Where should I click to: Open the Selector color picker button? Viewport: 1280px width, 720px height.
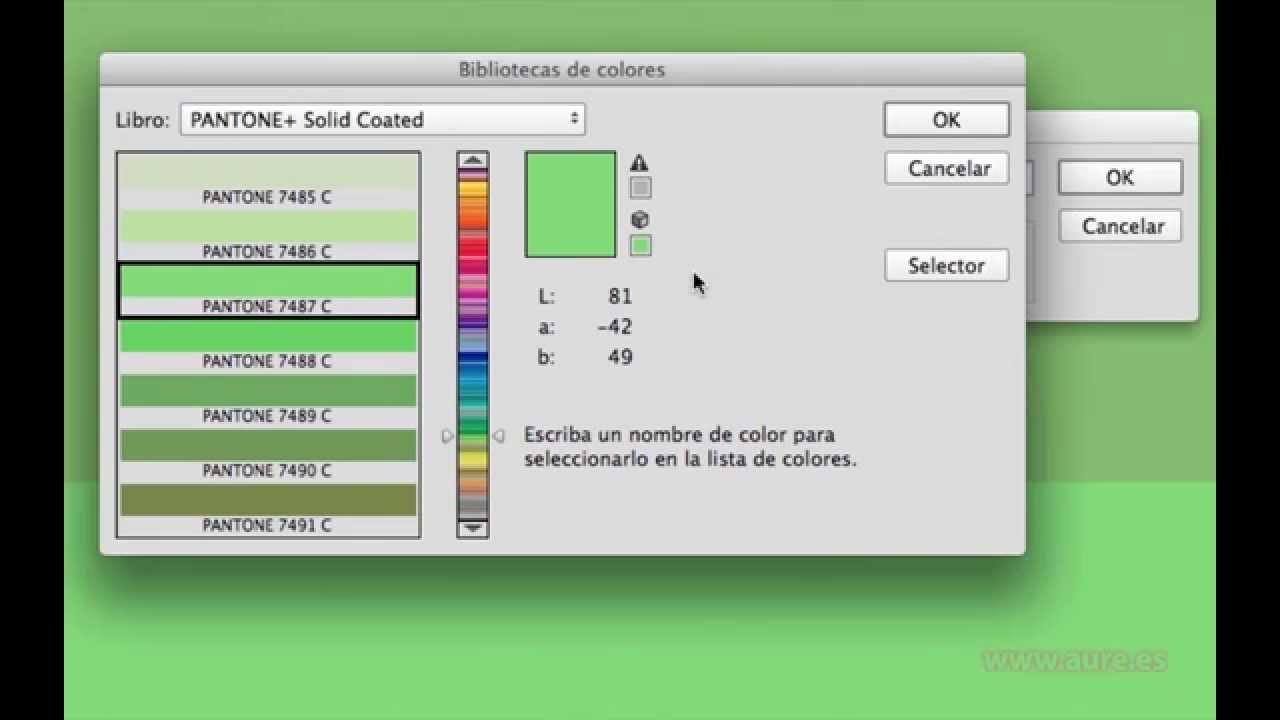tap(946, 266)
